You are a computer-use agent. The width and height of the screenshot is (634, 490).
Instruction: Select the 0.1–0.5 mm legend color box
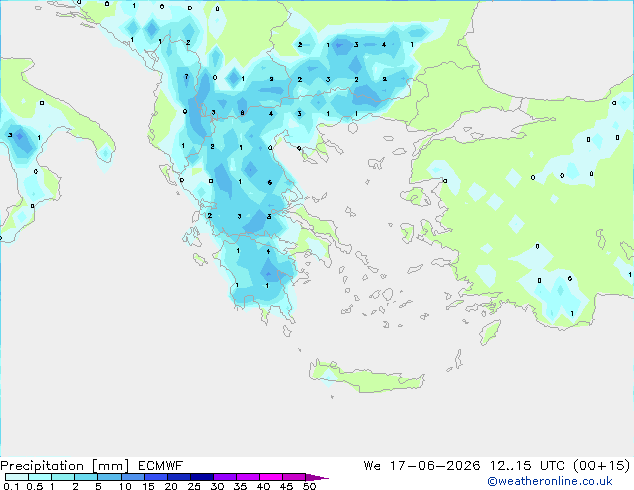tap(17, 477)
